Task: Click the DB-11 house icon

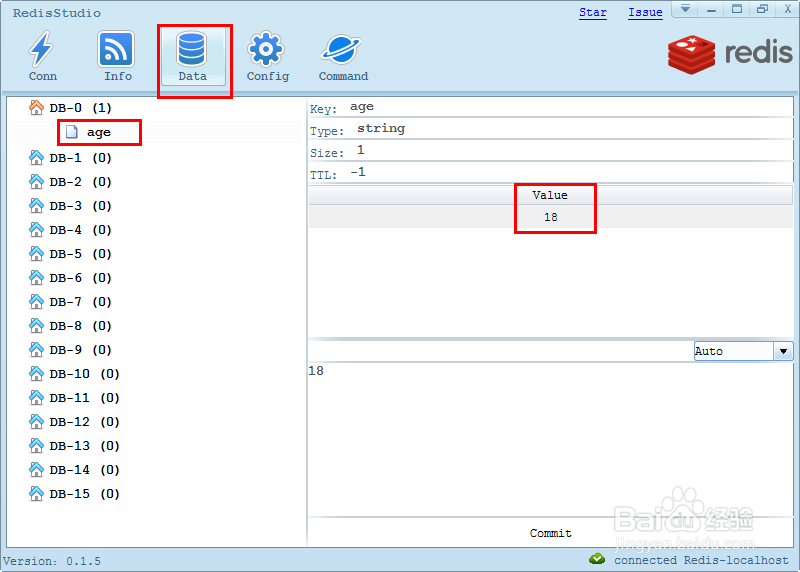Action: [x=36, y=397]
